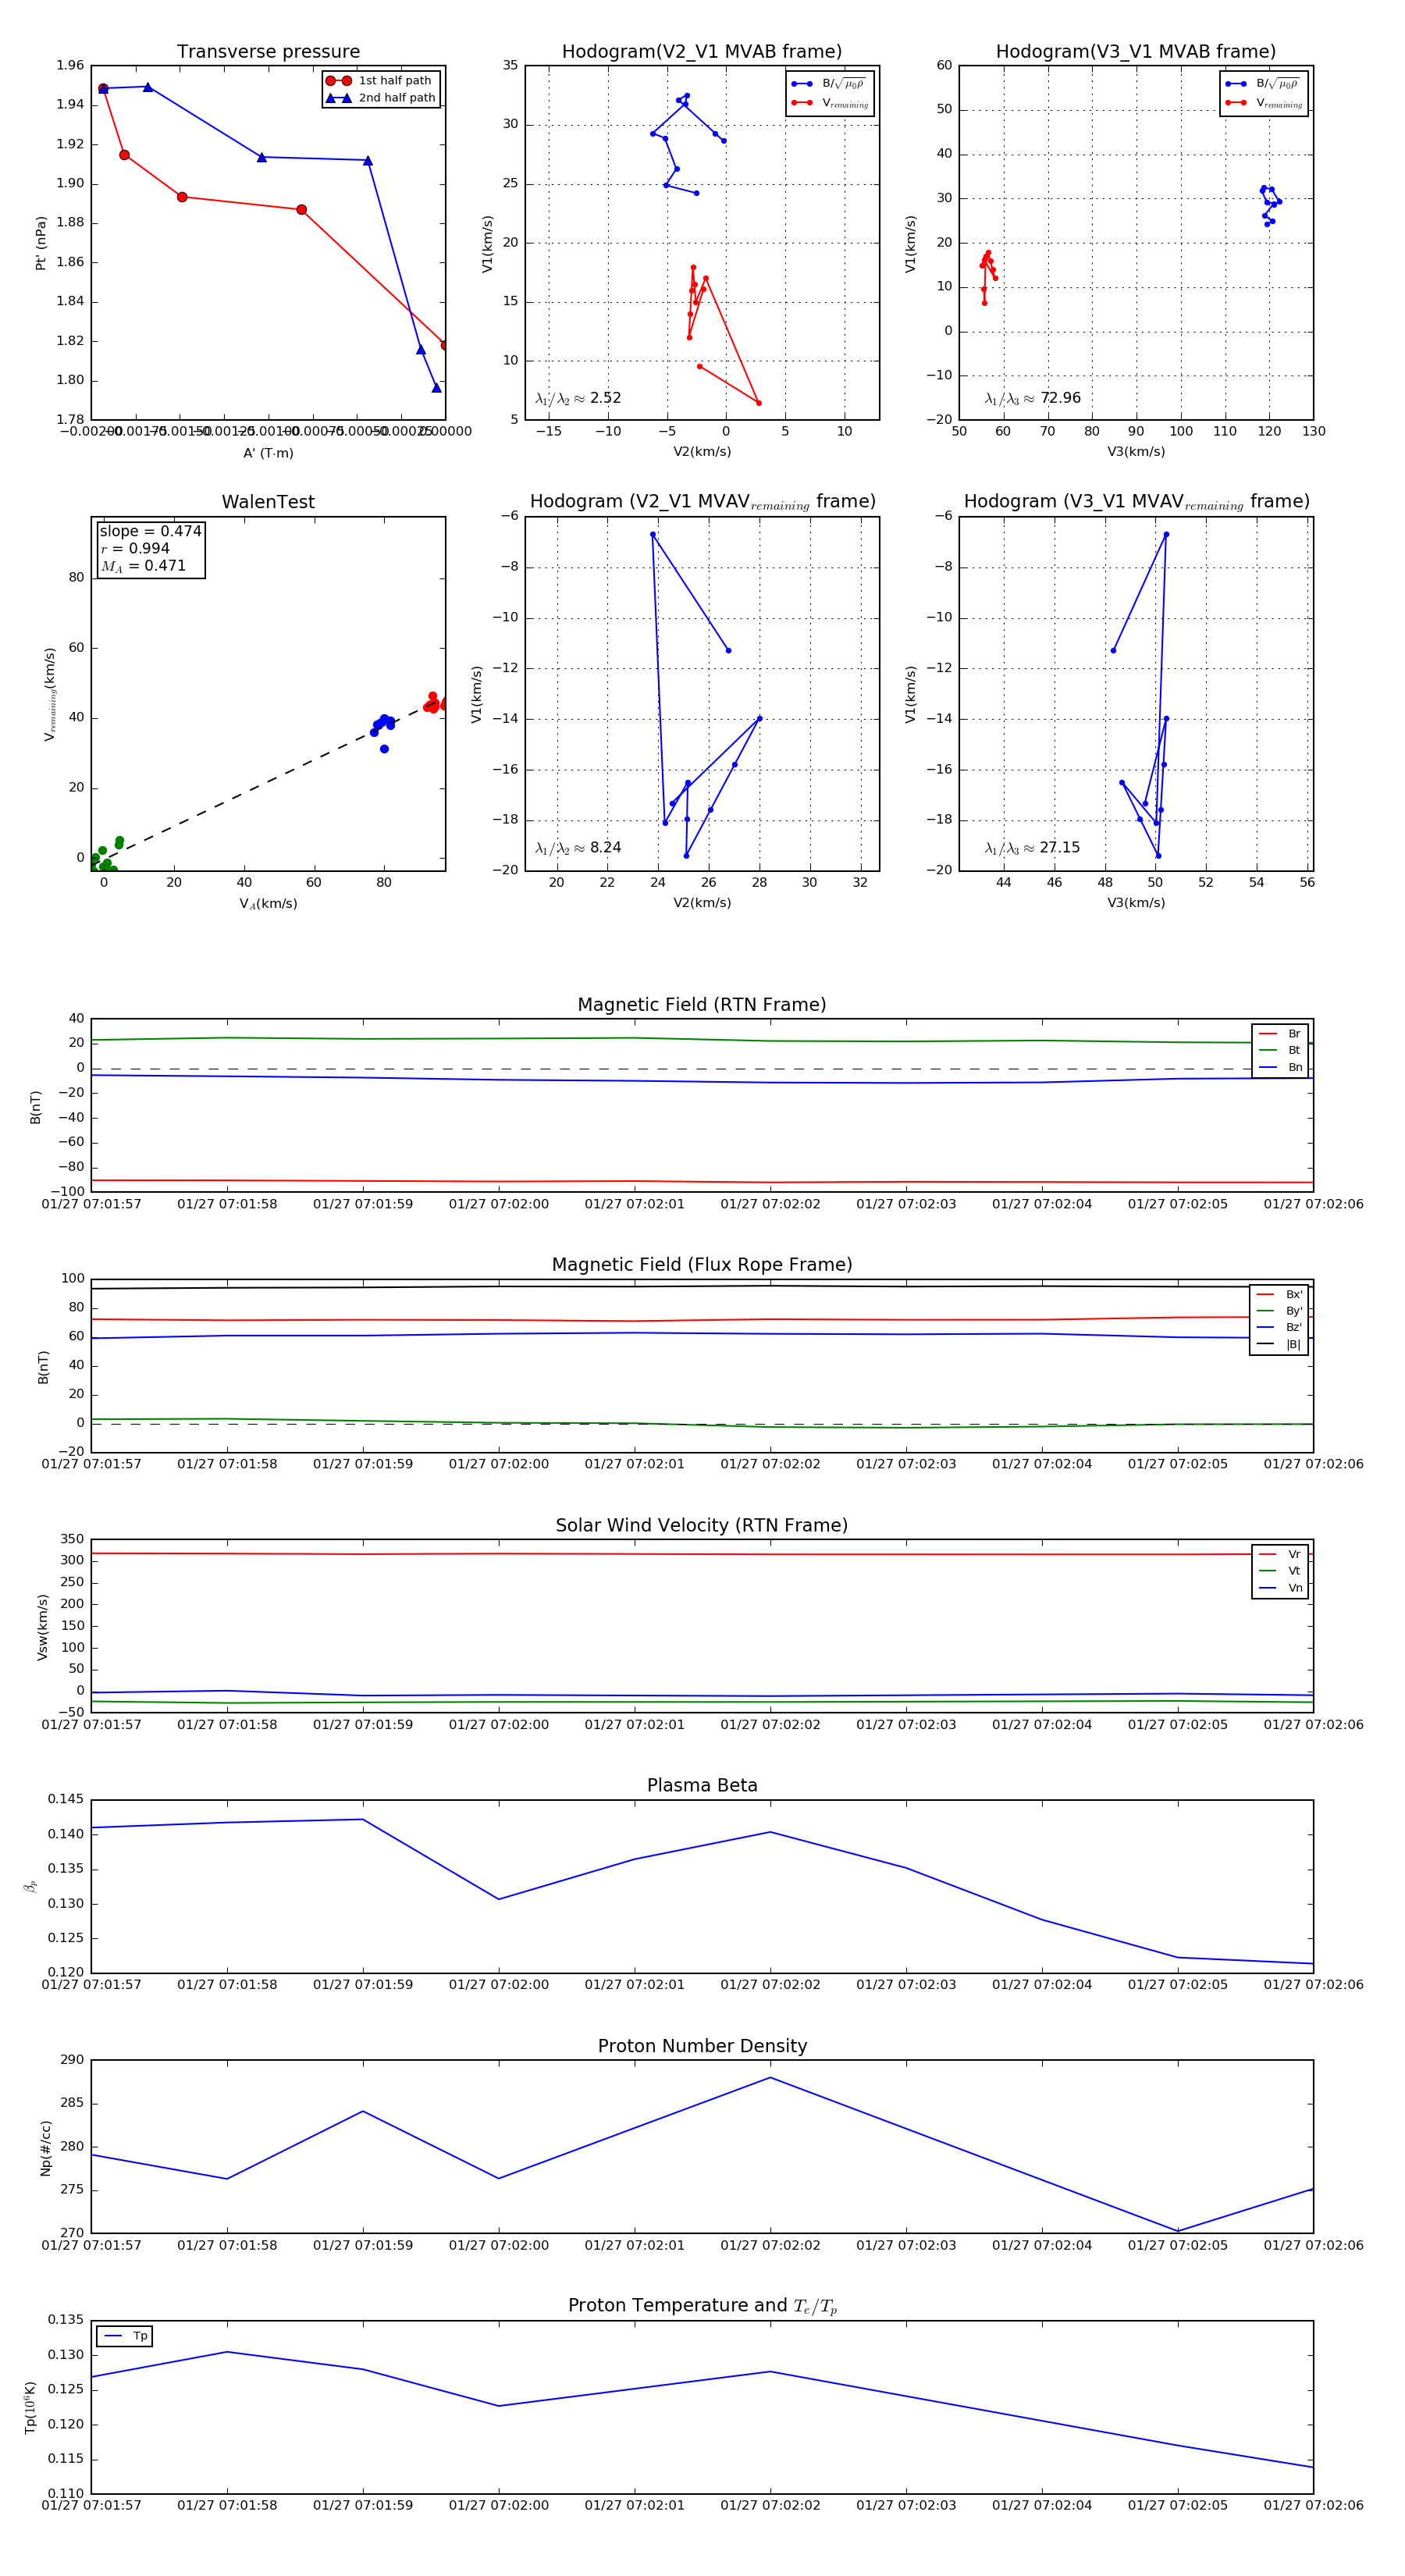
Task: Click the 'slope = 0.474' annotation
Action: click(x=150, y=531)
